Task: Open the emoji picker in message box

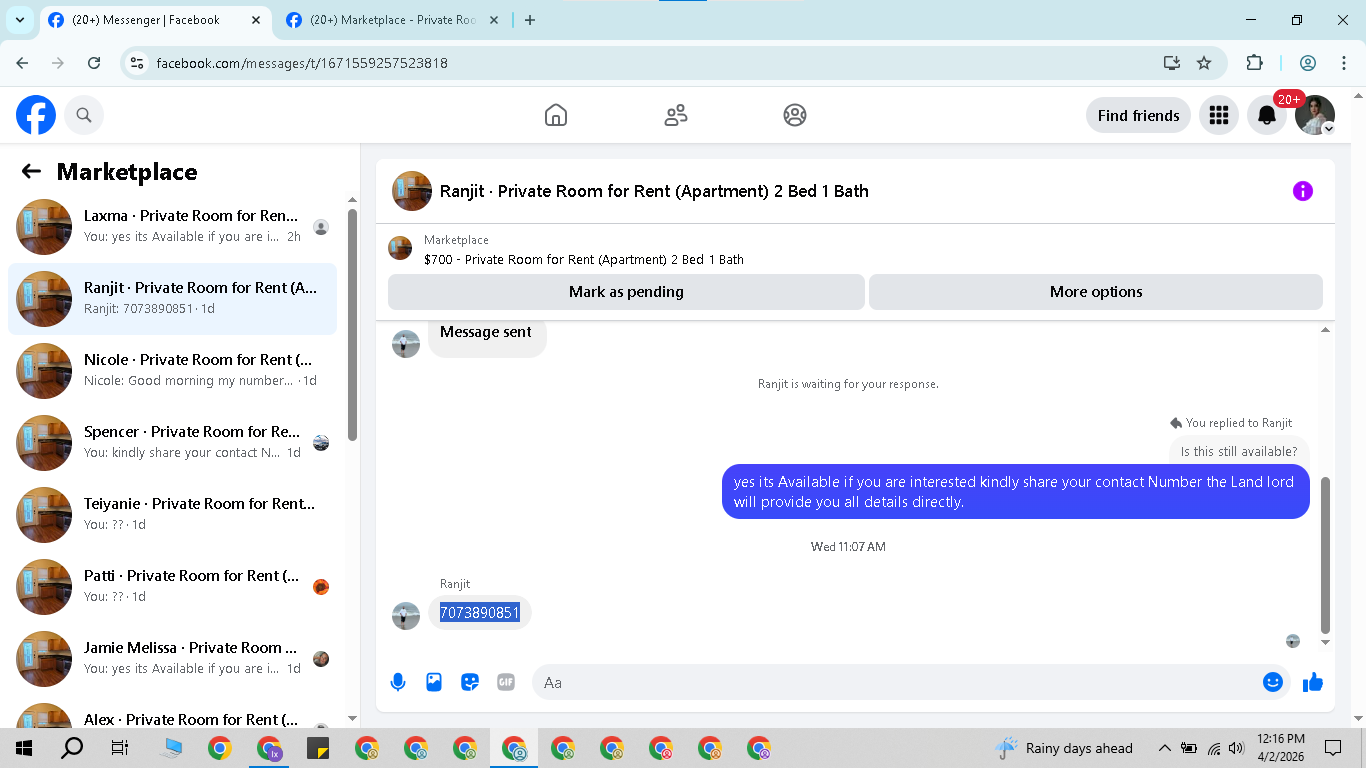Action: (x=1273, y=682)
